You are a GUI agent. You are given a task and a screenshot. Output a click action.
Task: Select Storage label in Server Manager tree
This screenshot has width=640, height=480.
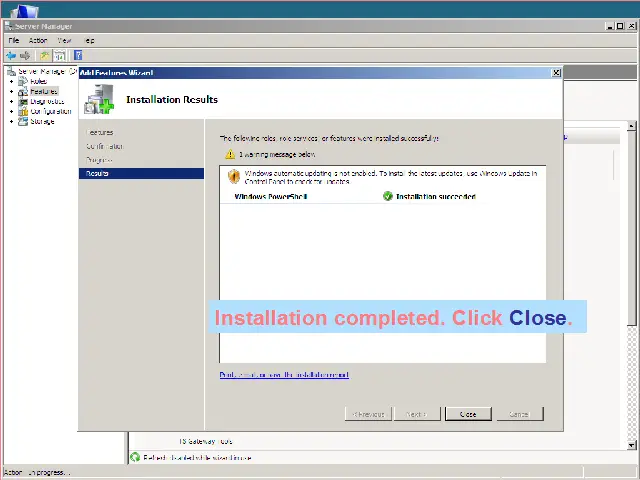click(x=42, y=121)
